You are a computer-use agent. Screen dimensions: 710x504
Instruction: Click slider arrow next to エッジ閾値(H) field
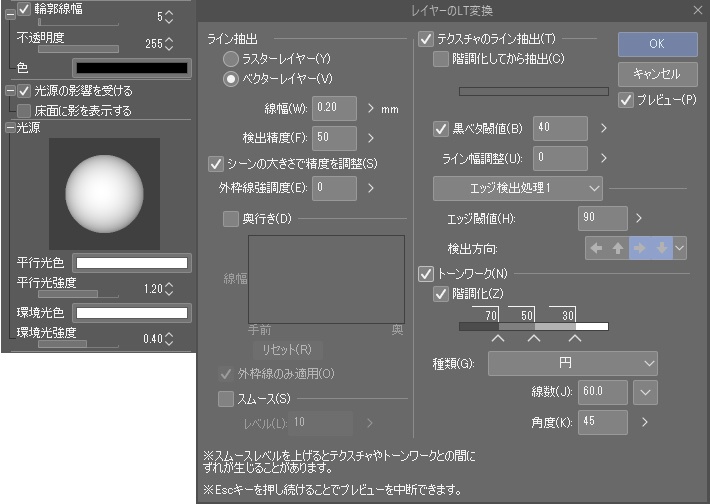(639, 218)
